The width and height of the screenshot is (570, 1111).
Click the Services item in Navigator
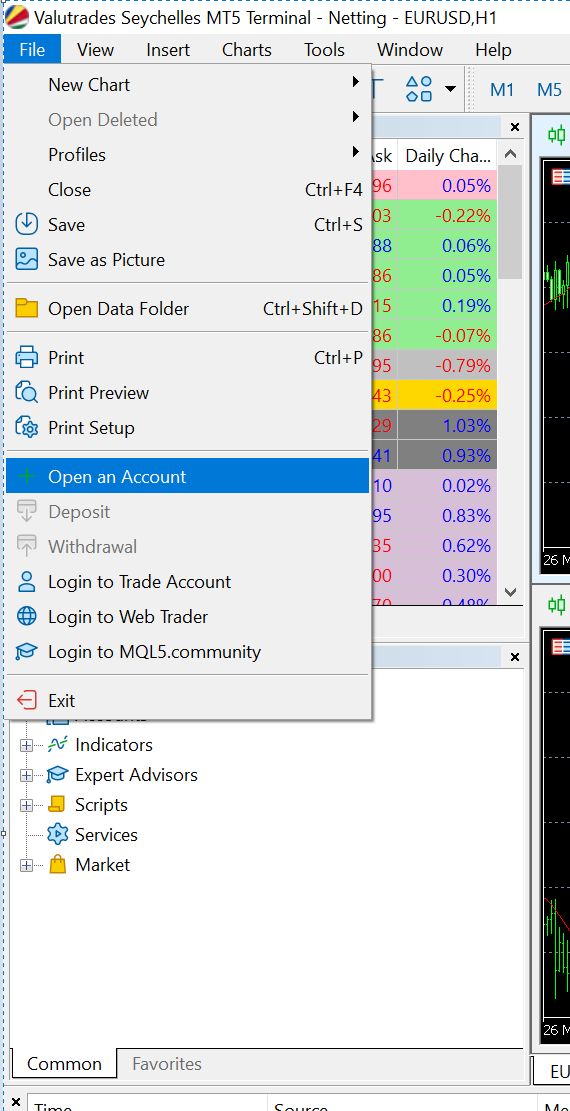click(106, 835)
